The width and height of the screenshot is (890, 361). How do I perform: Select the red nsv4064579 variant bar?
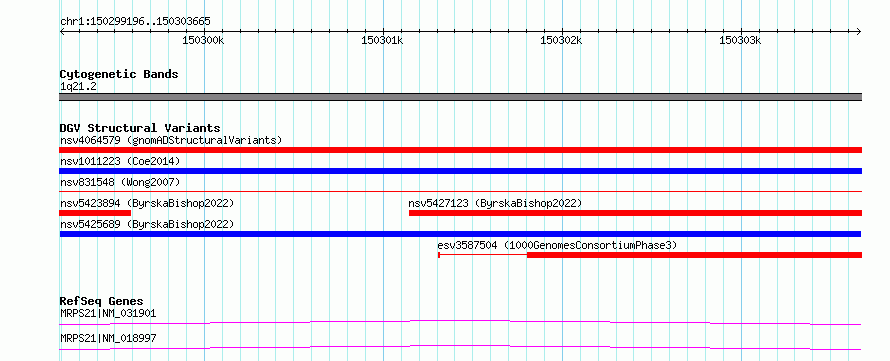(460, 150)
